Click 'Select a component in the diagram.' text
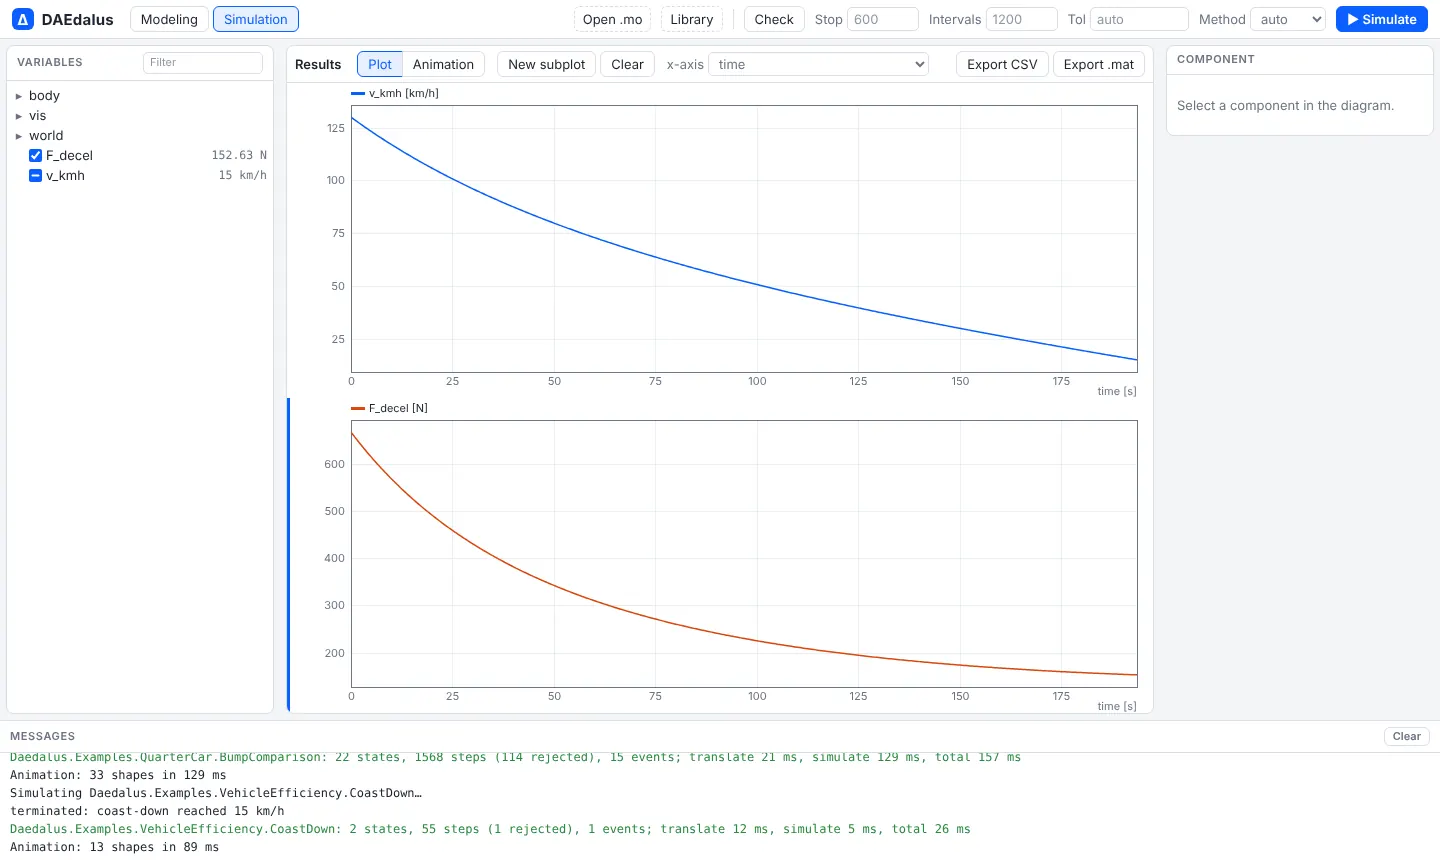Viewport: 1440px width, 860px height. [1285, 105]
